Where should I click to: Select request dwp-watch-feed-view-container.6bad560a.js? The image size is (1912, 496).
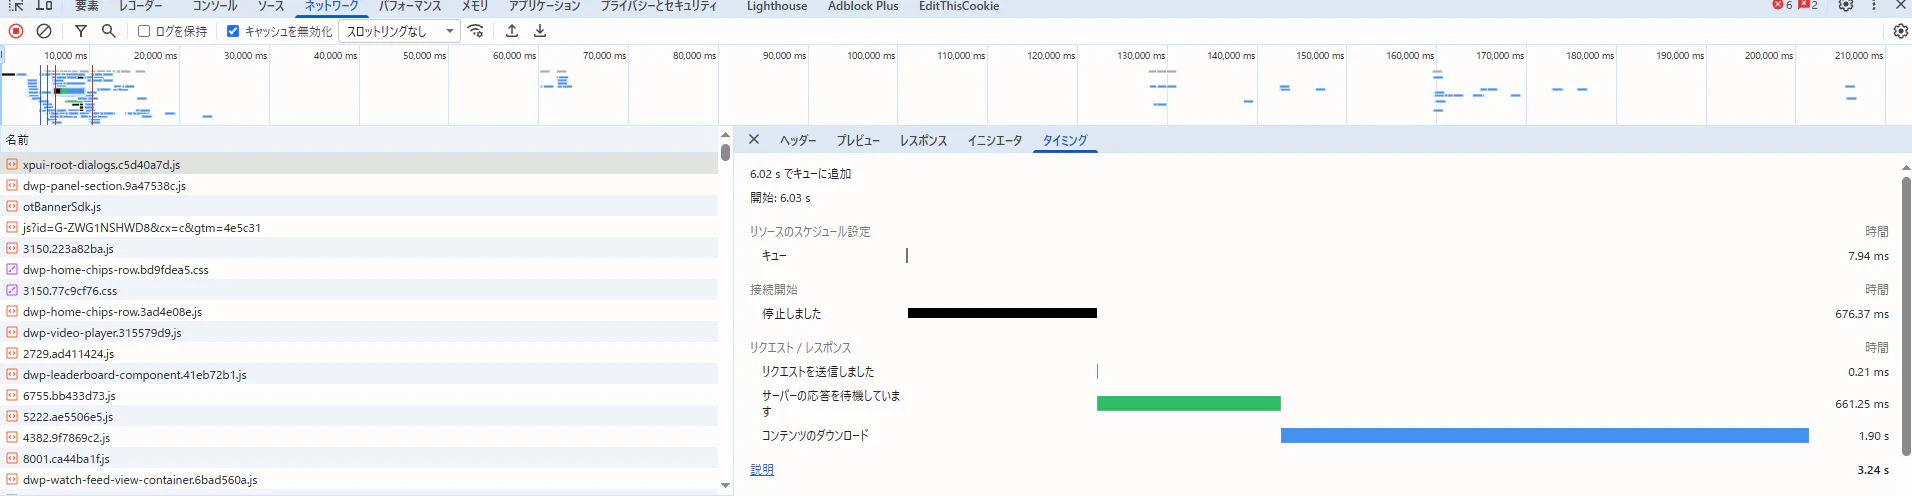pos(359,479)
